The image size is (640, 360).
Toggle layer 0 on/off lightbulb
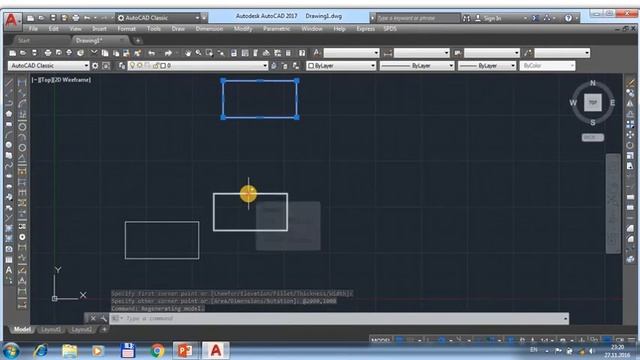[132, 66]
